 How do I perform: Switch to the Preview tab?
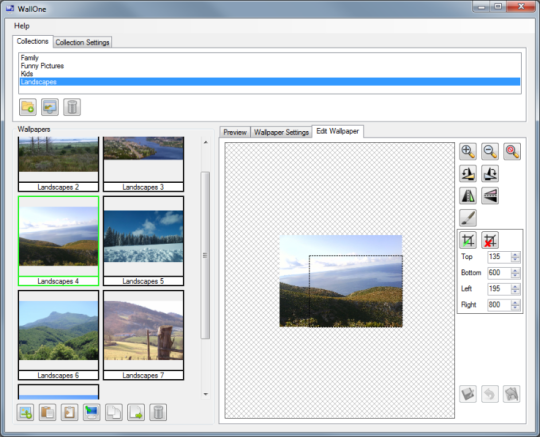[235, 132]
